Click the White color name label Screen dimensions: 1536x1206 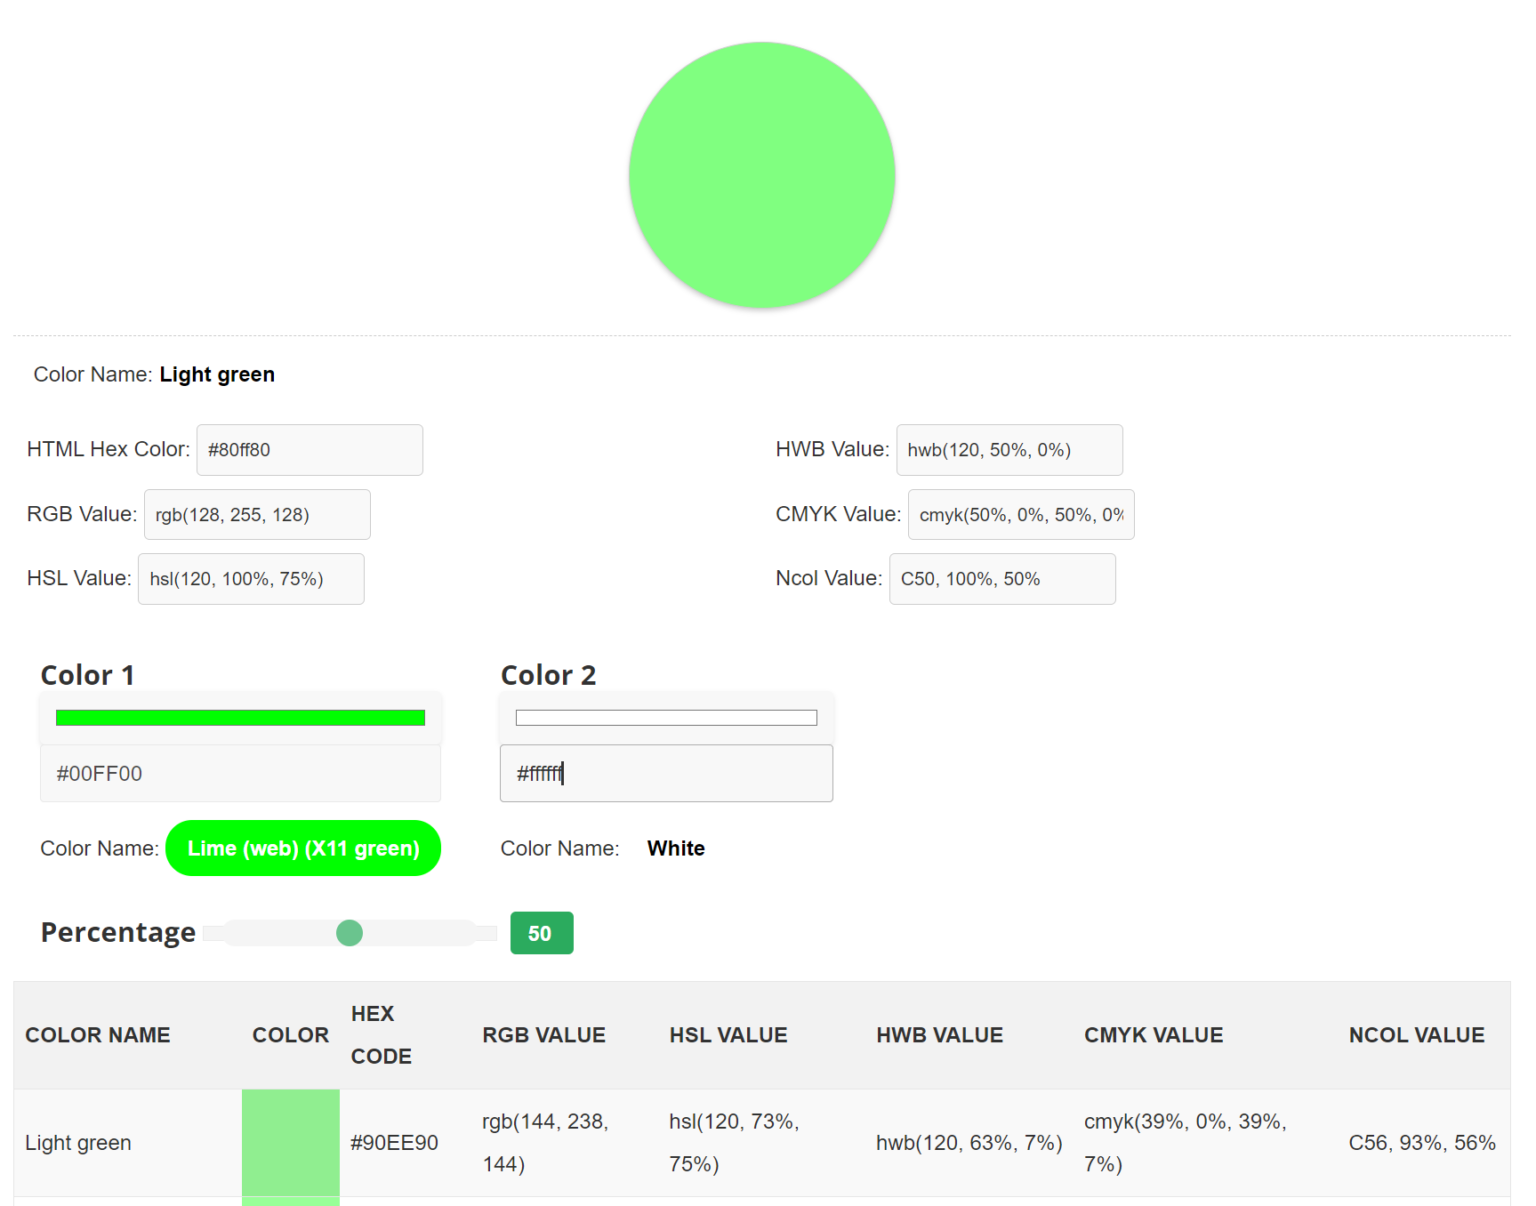(x=676, y=848)
